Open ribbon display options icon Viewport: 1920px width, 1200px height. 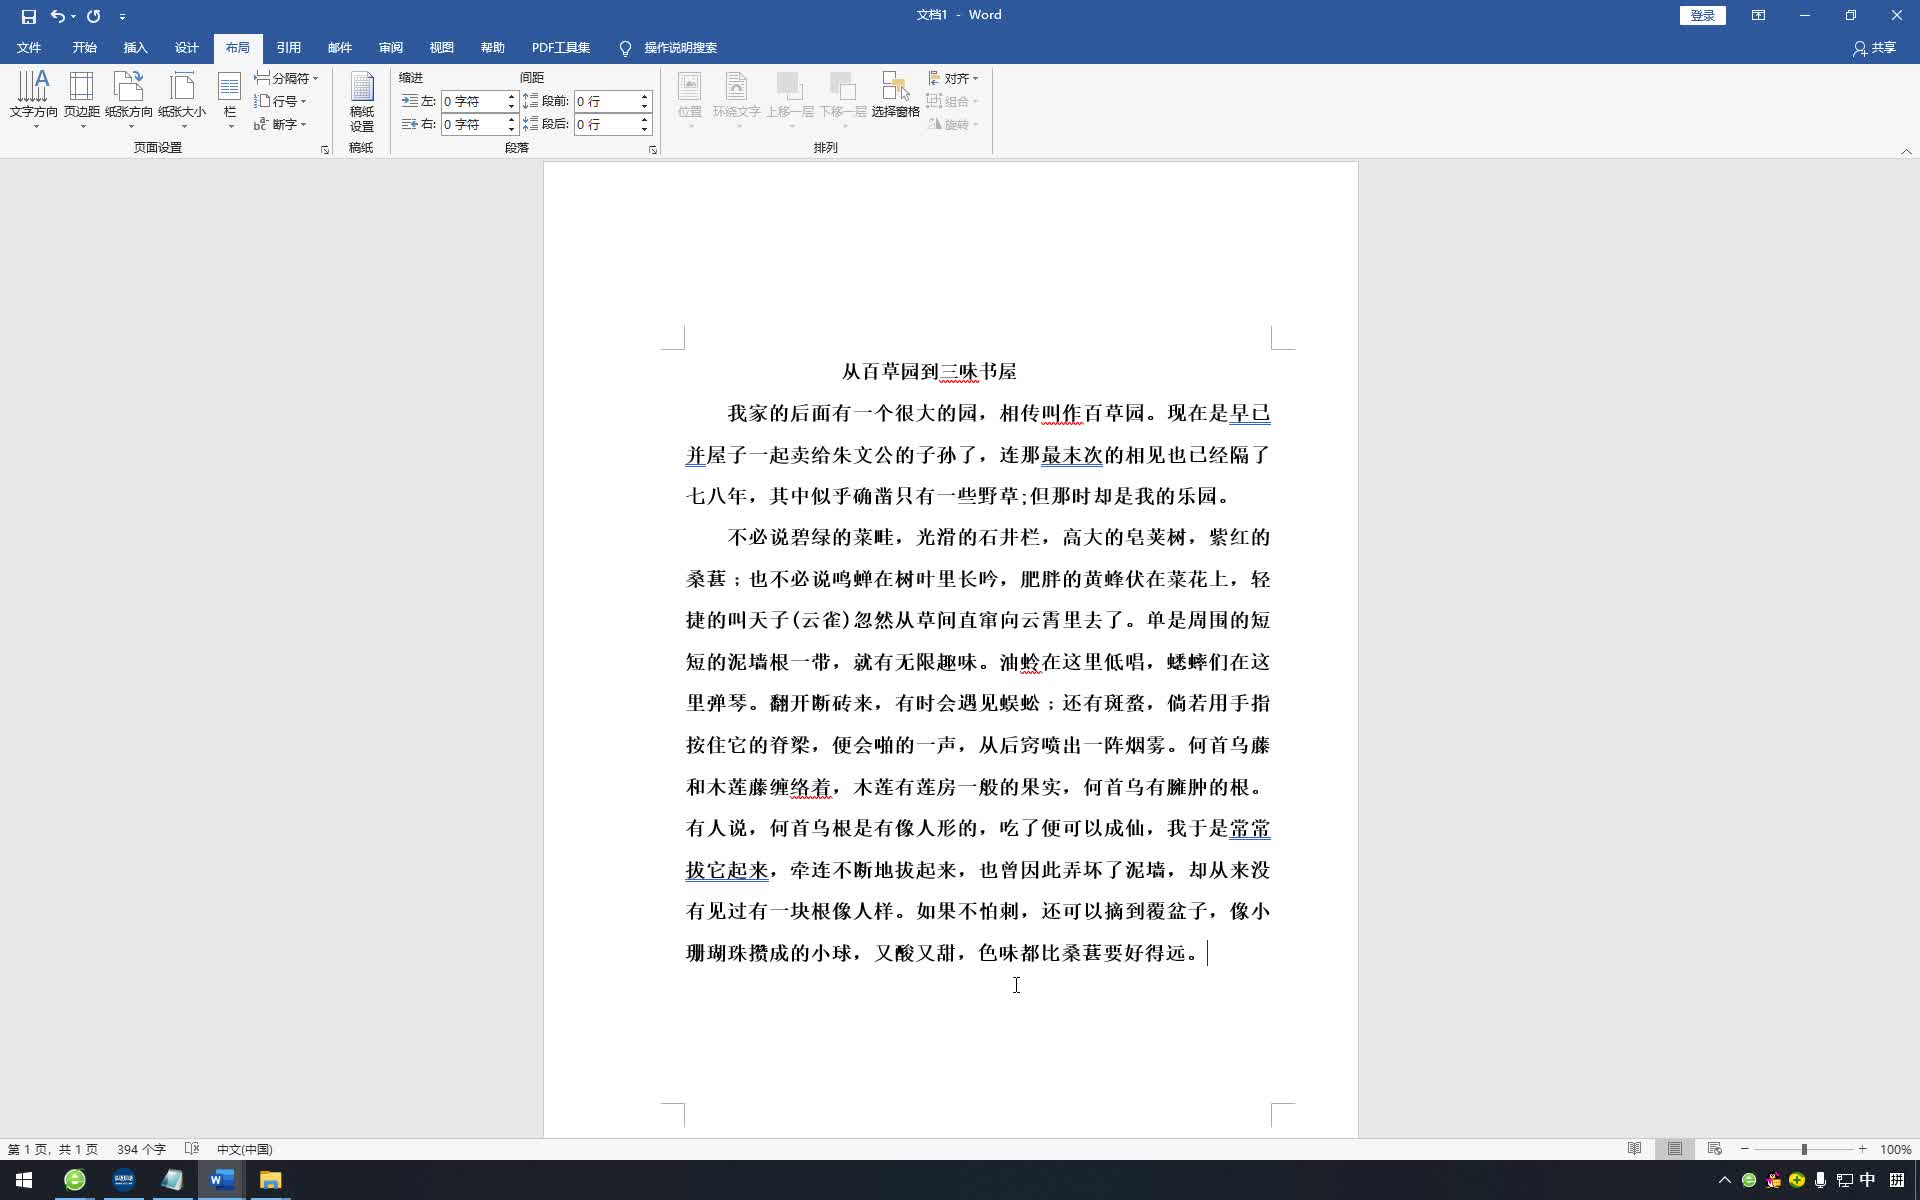[x=1758, y=15]
